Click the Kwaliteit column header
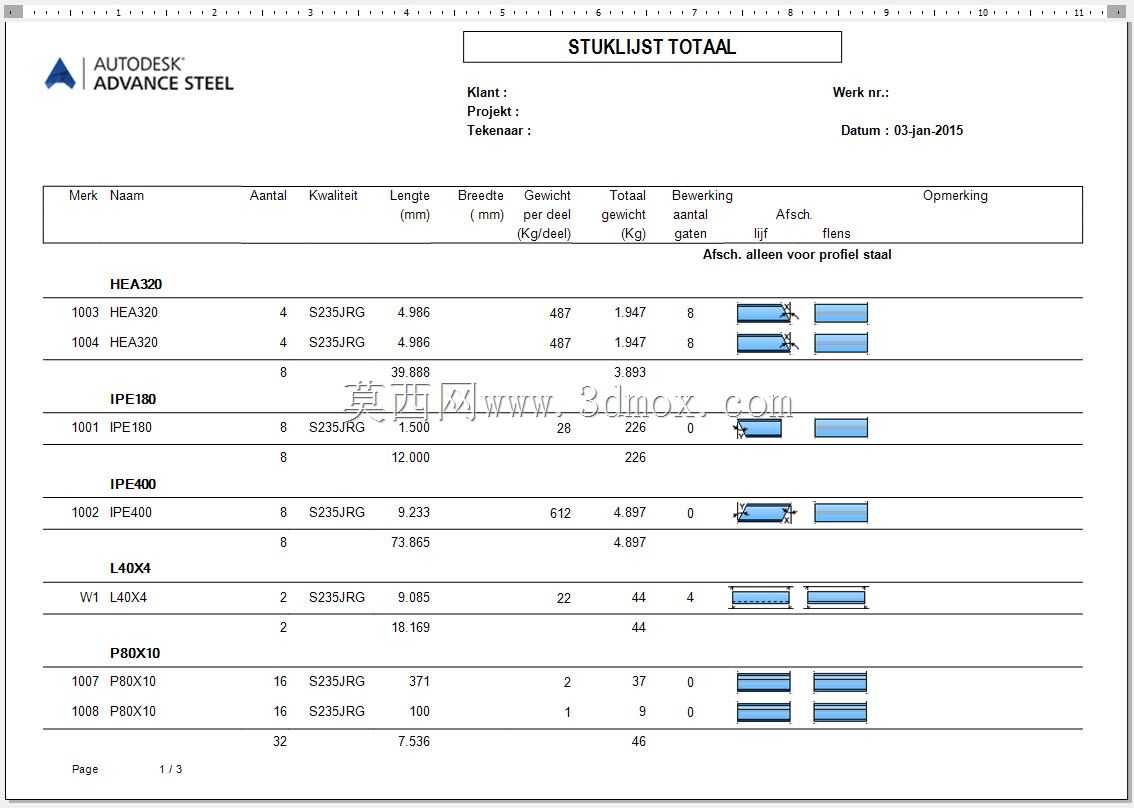 pyautogui.click(x=333, y=195)
